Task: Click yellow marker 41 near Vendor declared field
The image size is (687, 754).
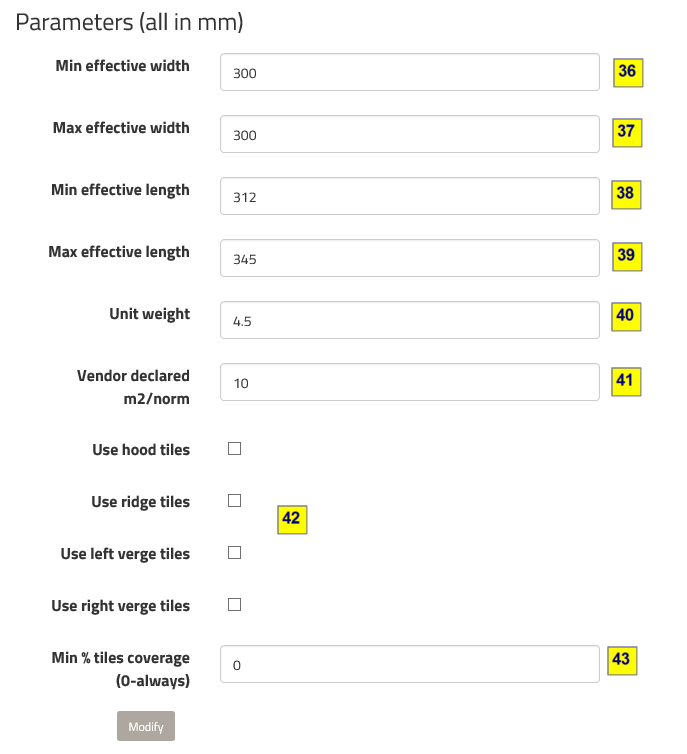Action: point(626,381)
